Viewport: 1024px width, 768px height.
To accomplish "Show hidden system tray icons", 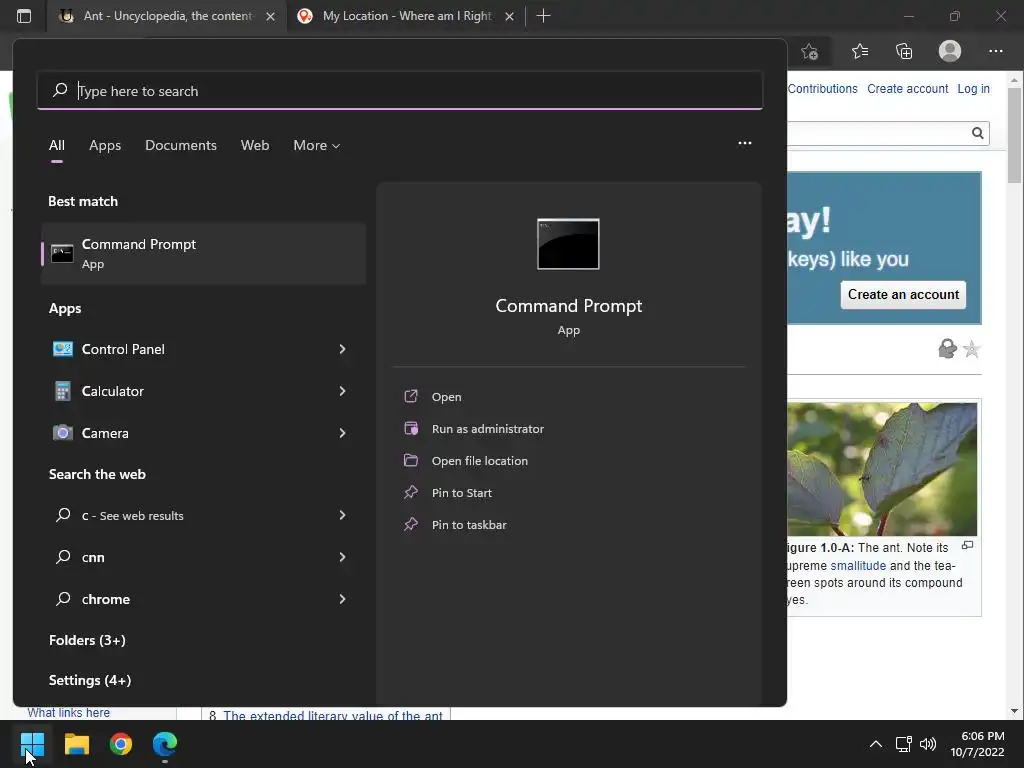I will click(x=876, y=744).
